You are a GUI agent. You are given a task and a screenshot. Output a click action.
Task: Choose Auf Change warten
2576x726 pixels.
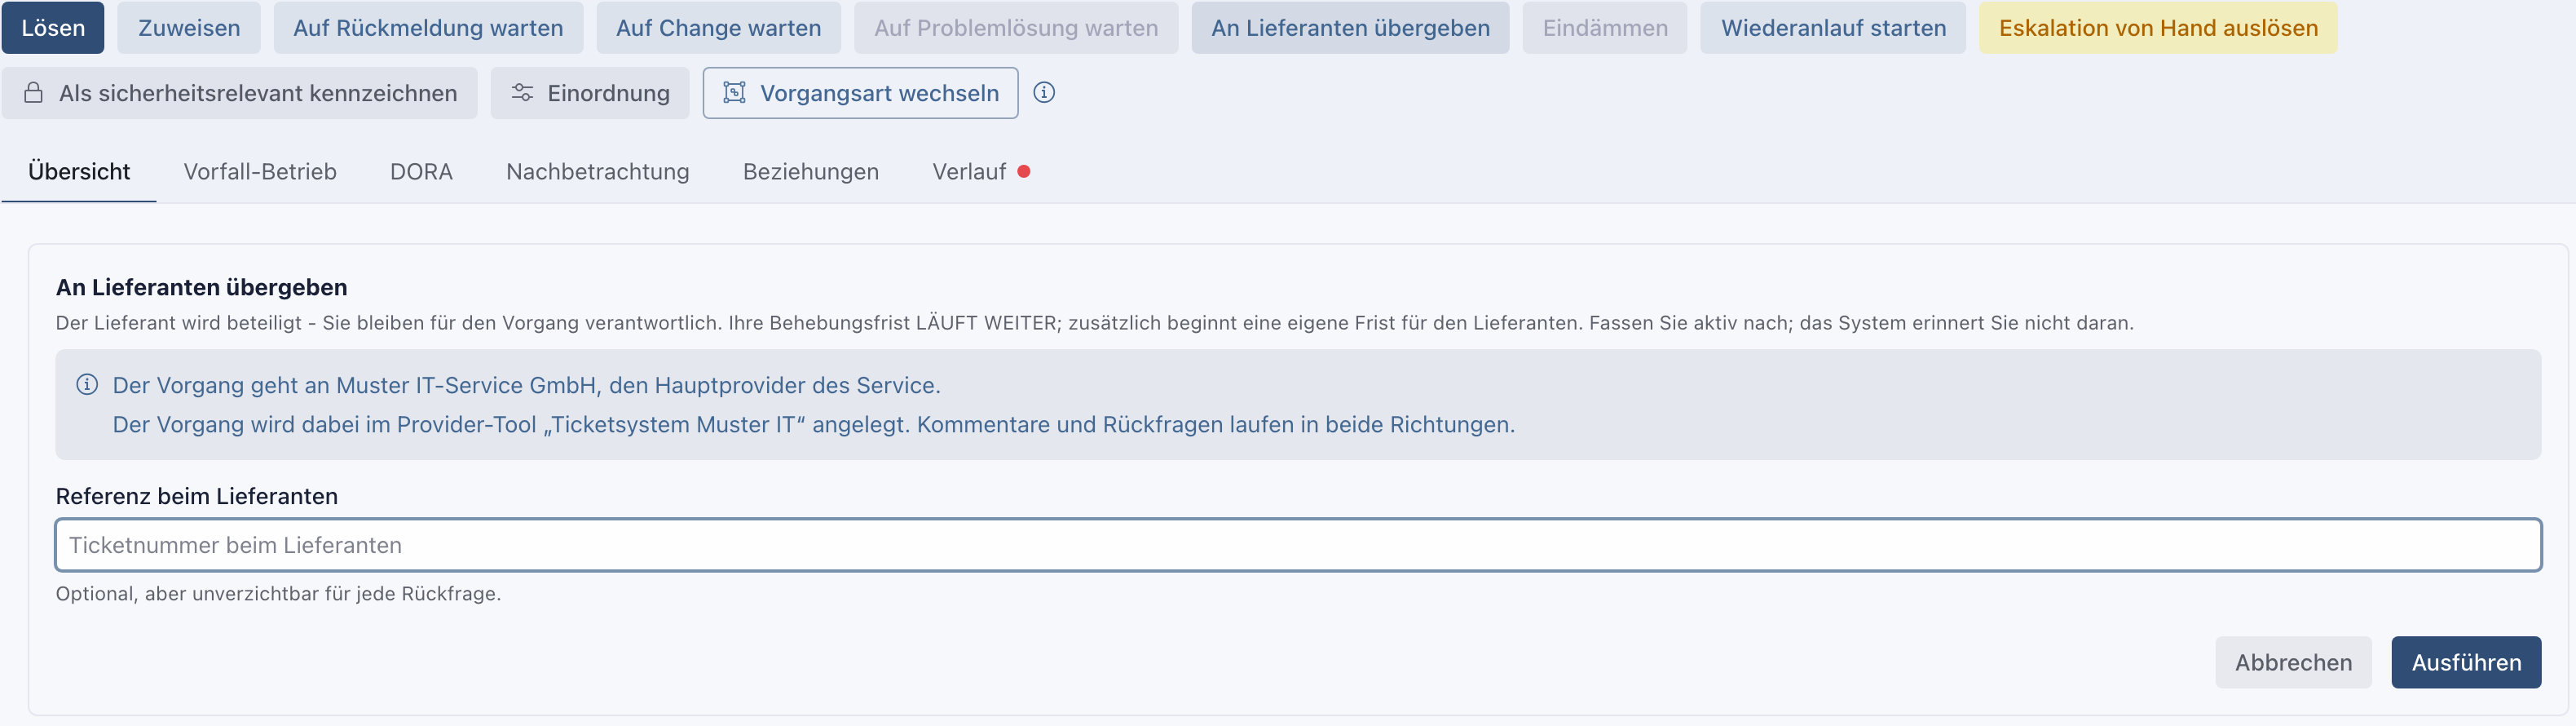tap(718, 28)
